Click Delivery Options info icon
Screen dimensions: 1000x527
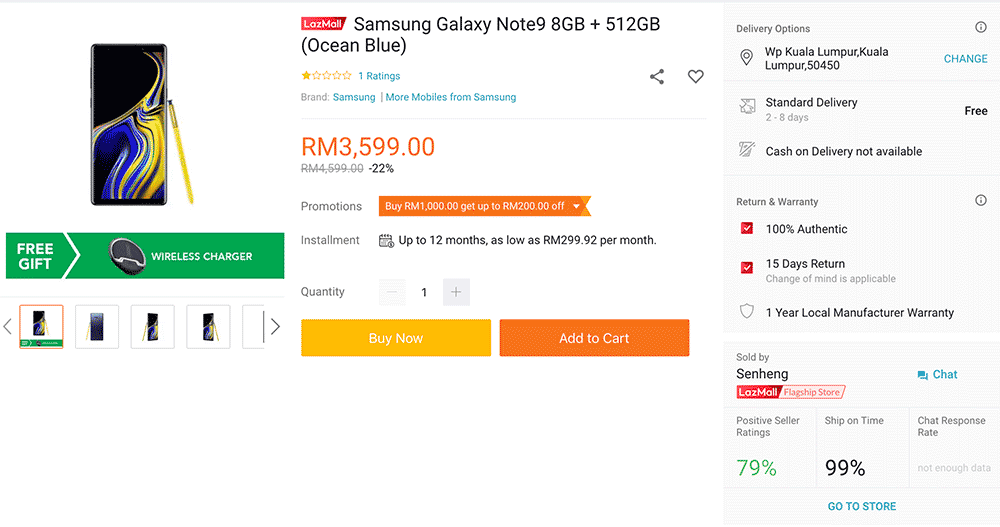(980, 28)
